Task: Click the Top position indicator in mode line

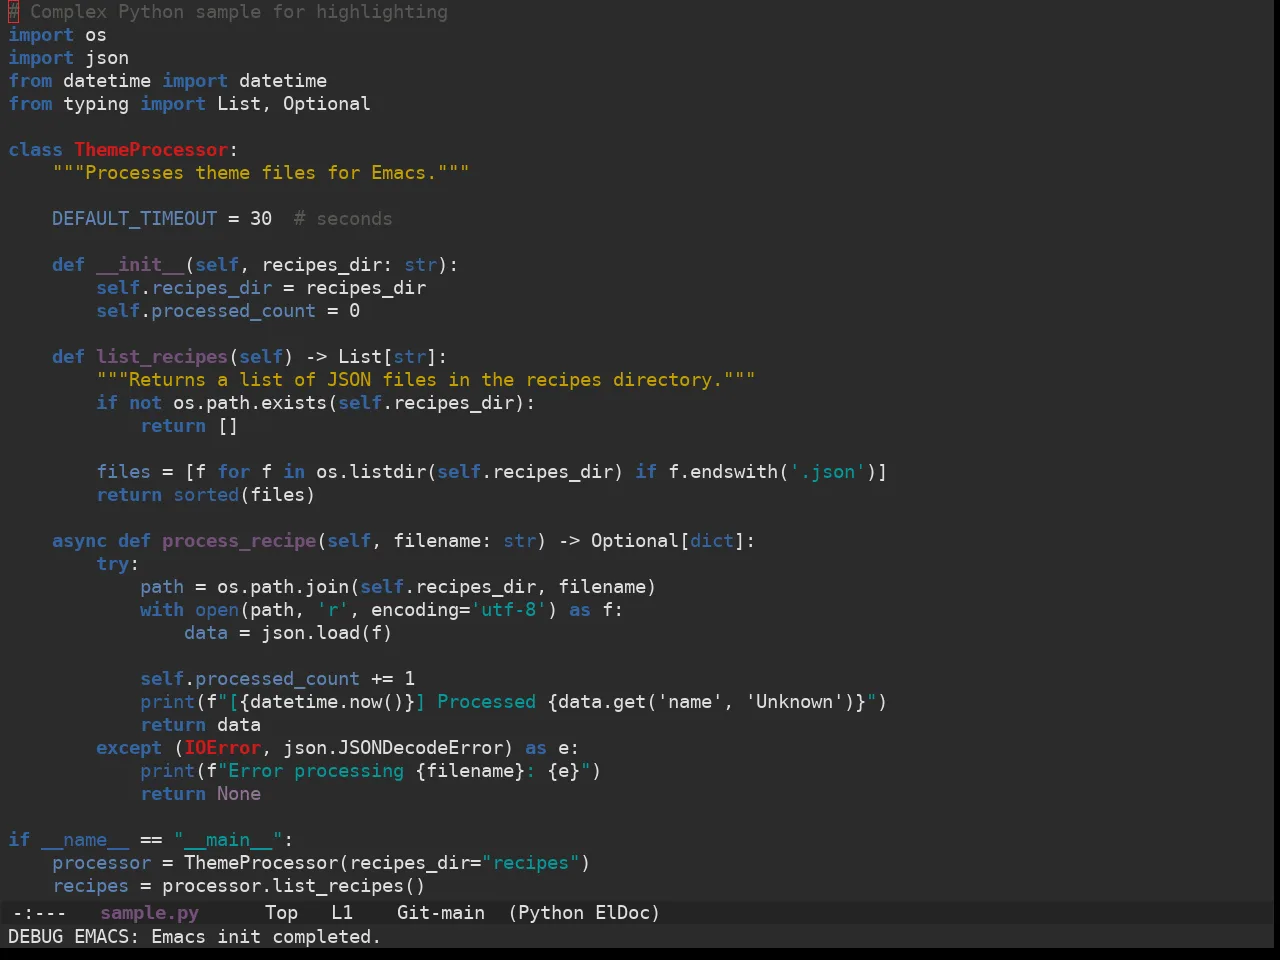Action: tap(281, 913)
